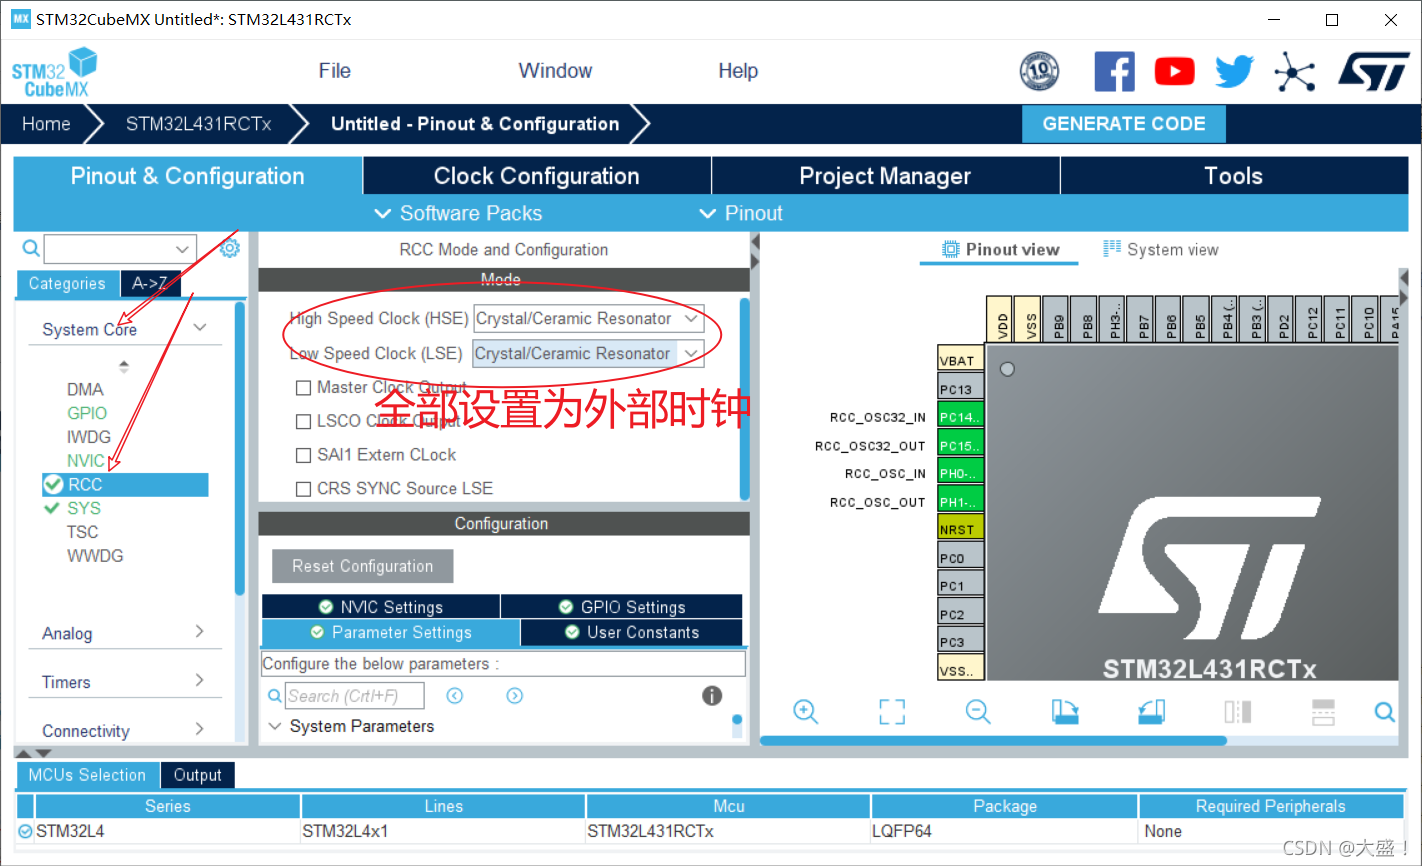Open categories settings gear icon

[x=230, y=249]
